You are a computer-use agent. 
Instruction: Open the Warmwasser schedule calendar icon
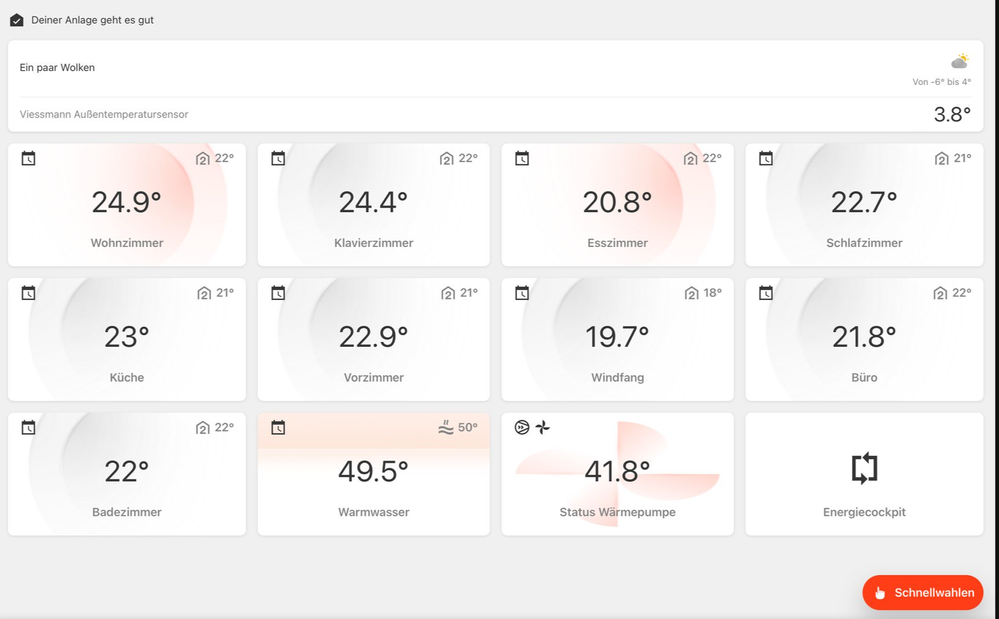pyautogui.click(x=278, y=428)
